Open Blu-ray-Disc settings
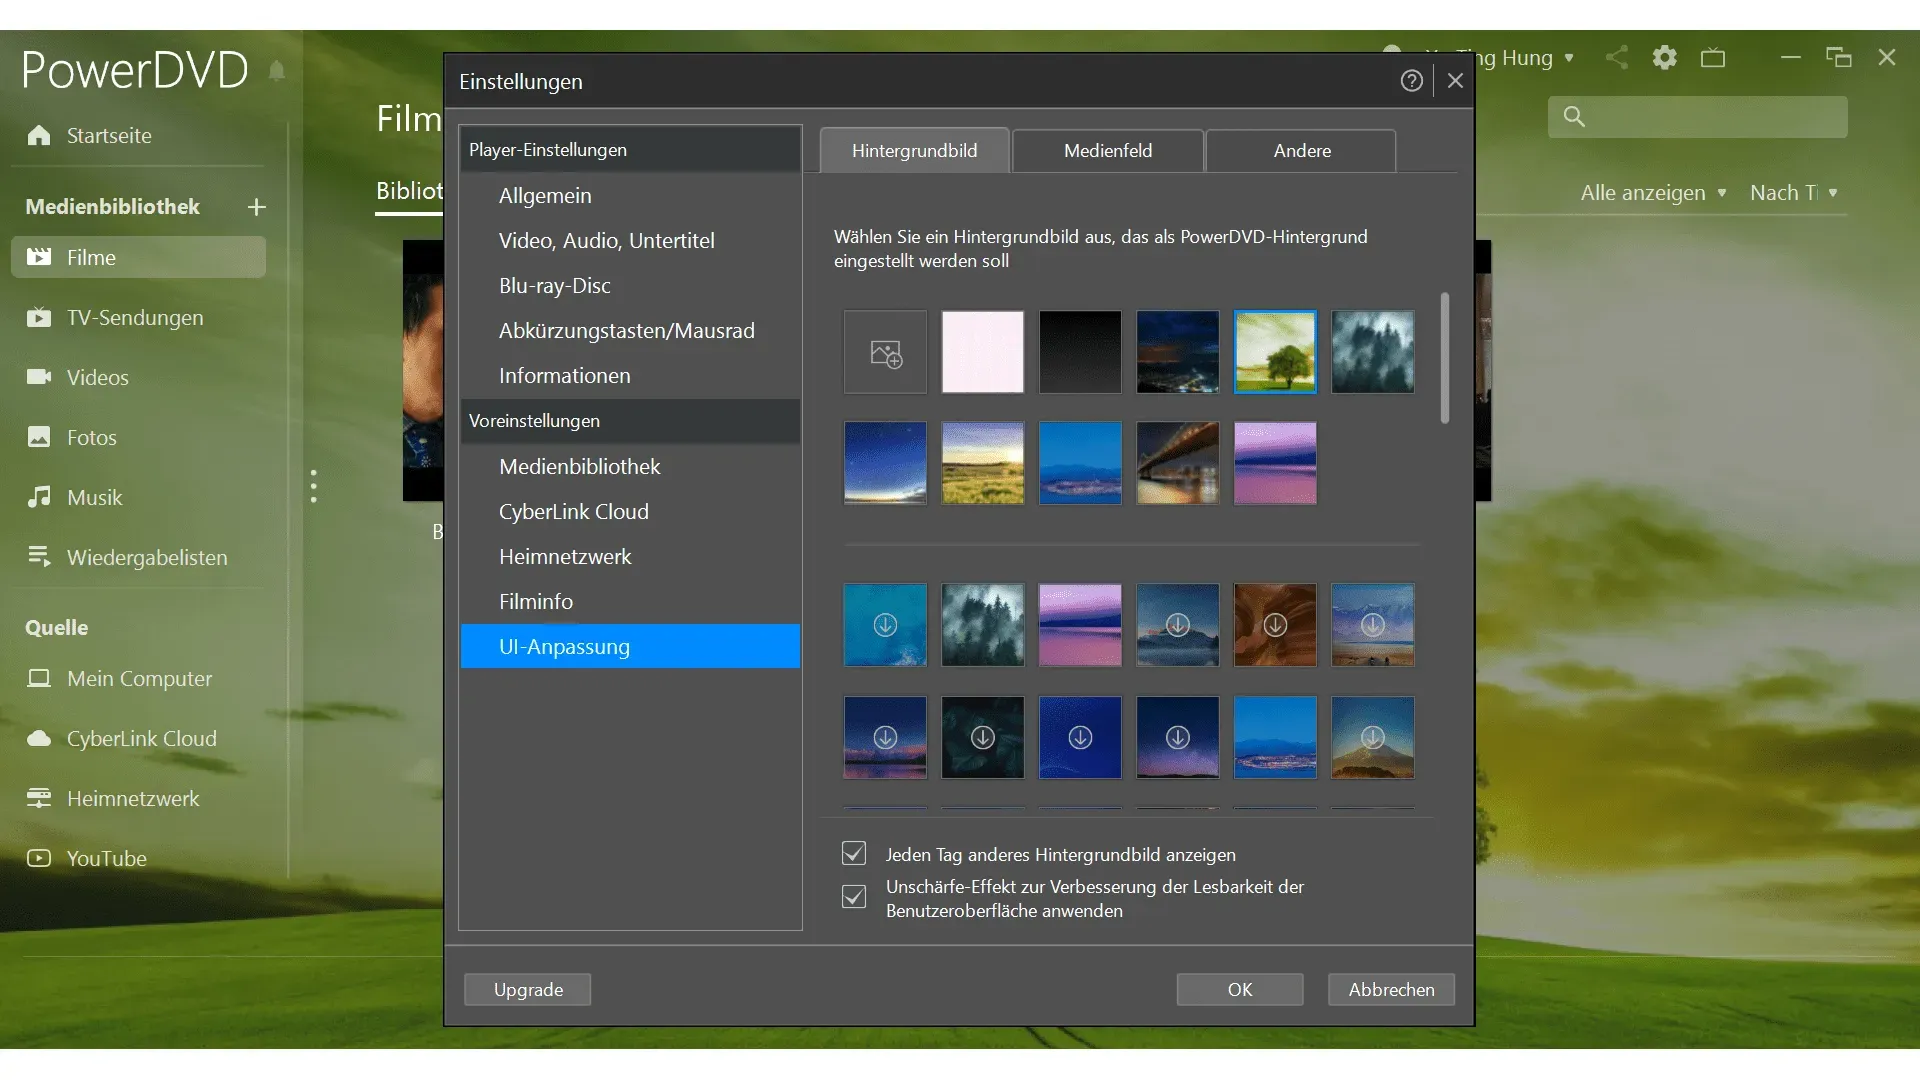This screenshot has width=1920, height=1080. point(630,286)
